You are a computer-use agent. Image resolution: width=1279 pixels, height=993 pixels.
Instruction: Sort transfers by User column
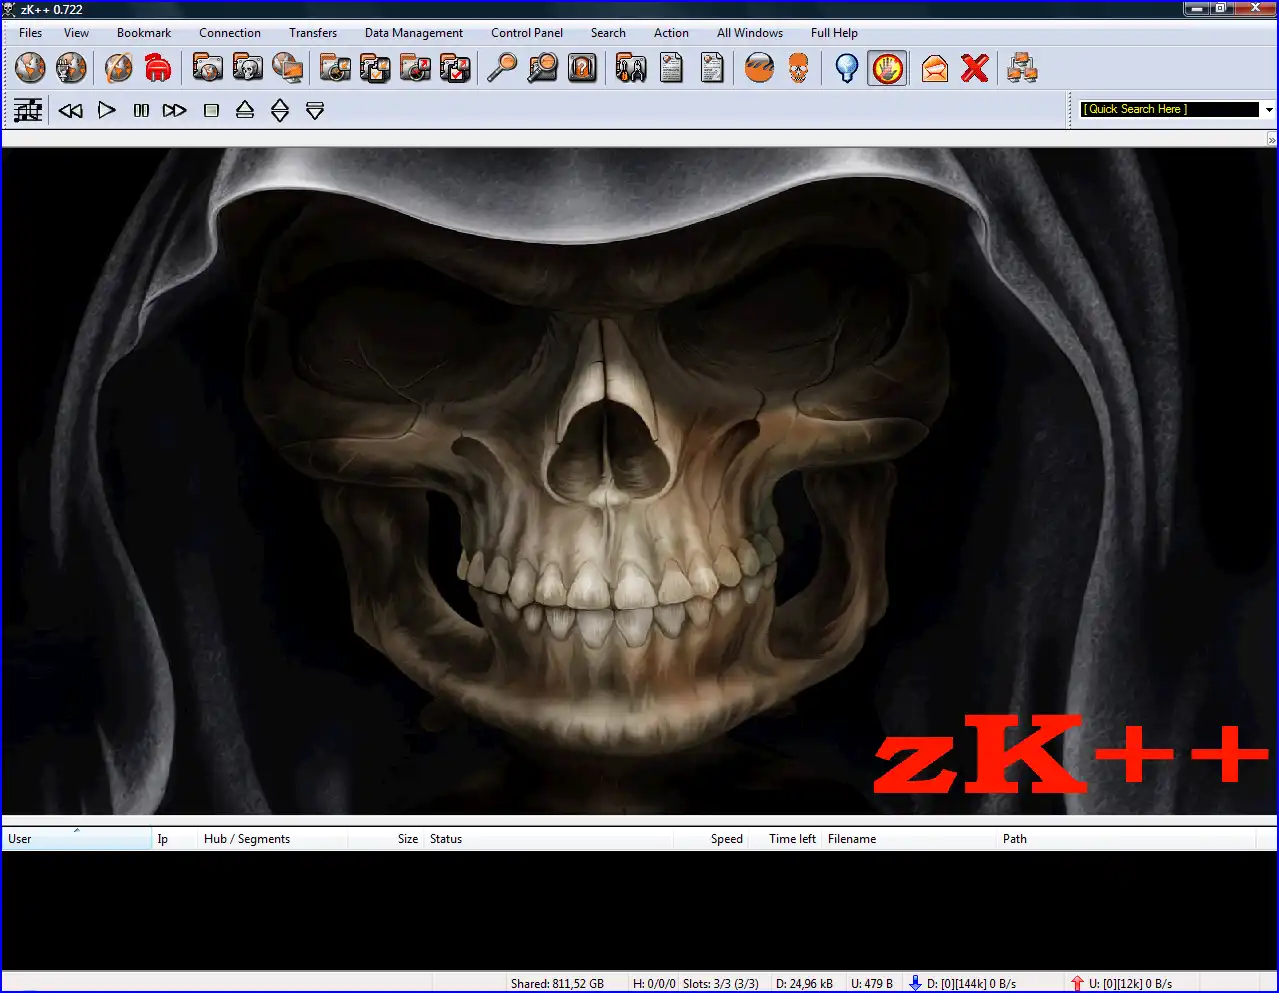[77, 839]
